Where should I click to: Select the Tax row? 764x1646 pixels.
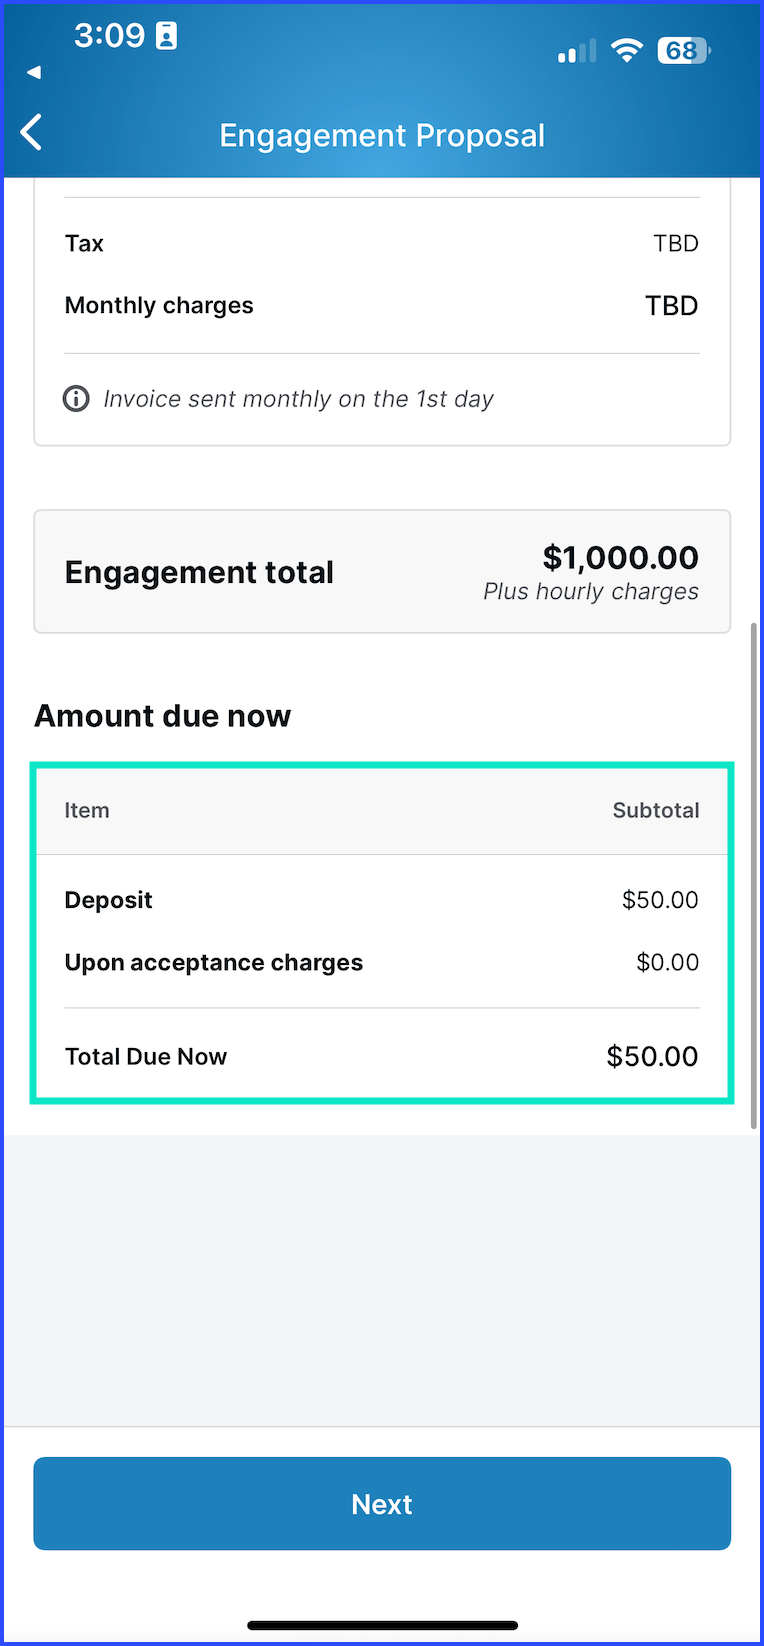[382, 243]
